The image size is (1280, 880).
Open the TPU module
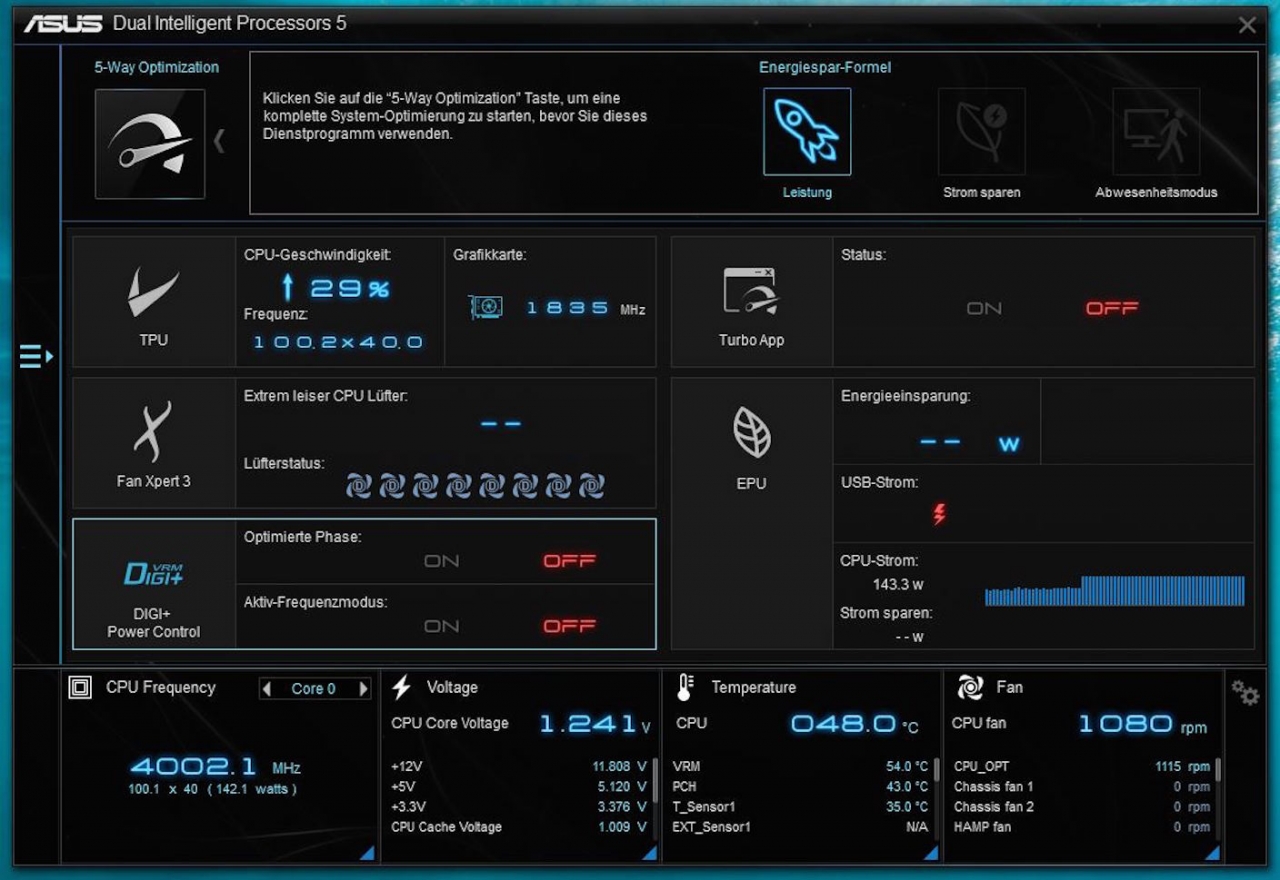[154, 302]
